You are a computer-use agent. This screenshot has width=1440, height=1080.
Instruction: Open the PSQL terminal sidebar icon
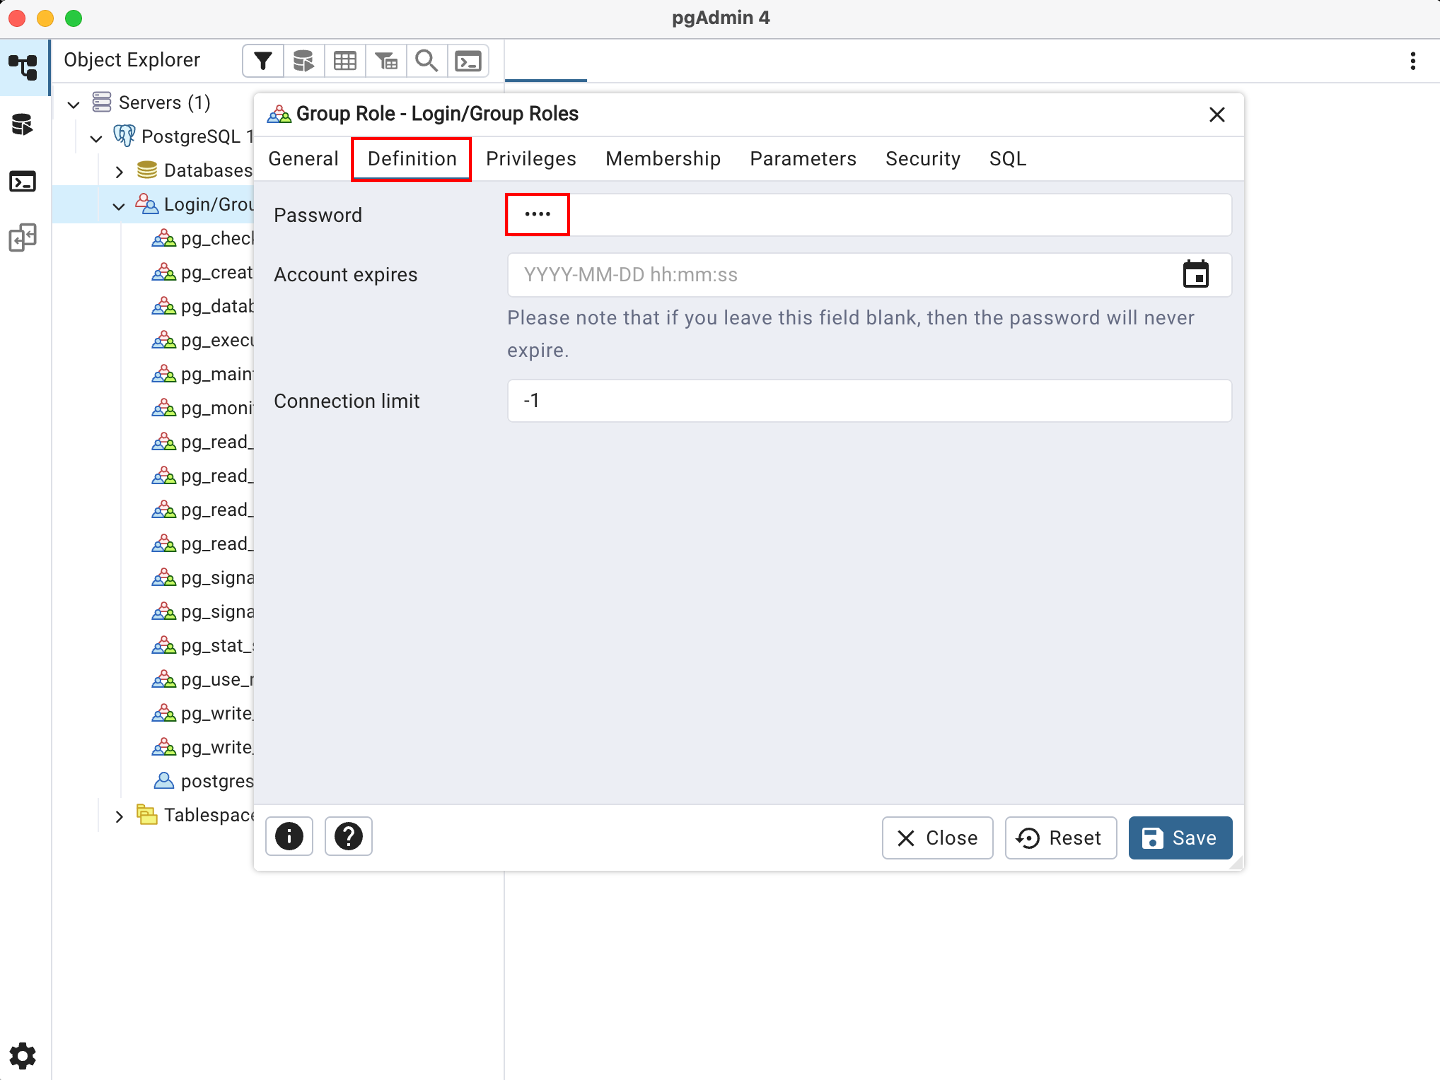(x=22, y=181)
